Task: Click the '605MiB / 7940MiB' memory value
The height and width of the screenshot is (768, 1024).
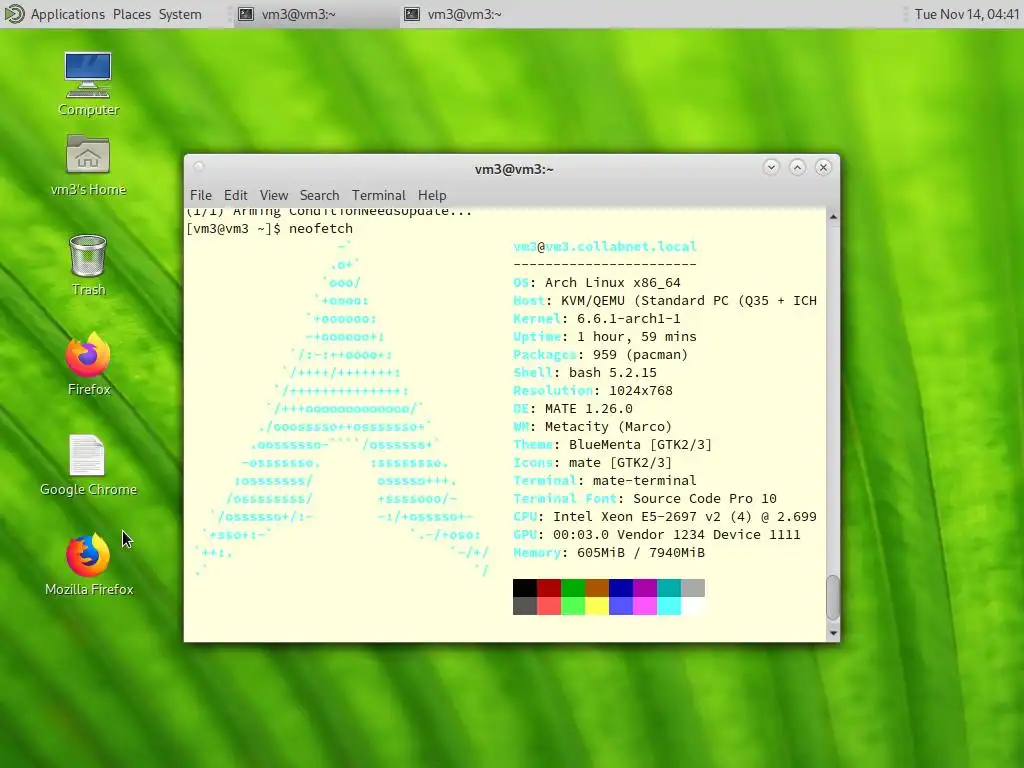Action: (641, 552)
